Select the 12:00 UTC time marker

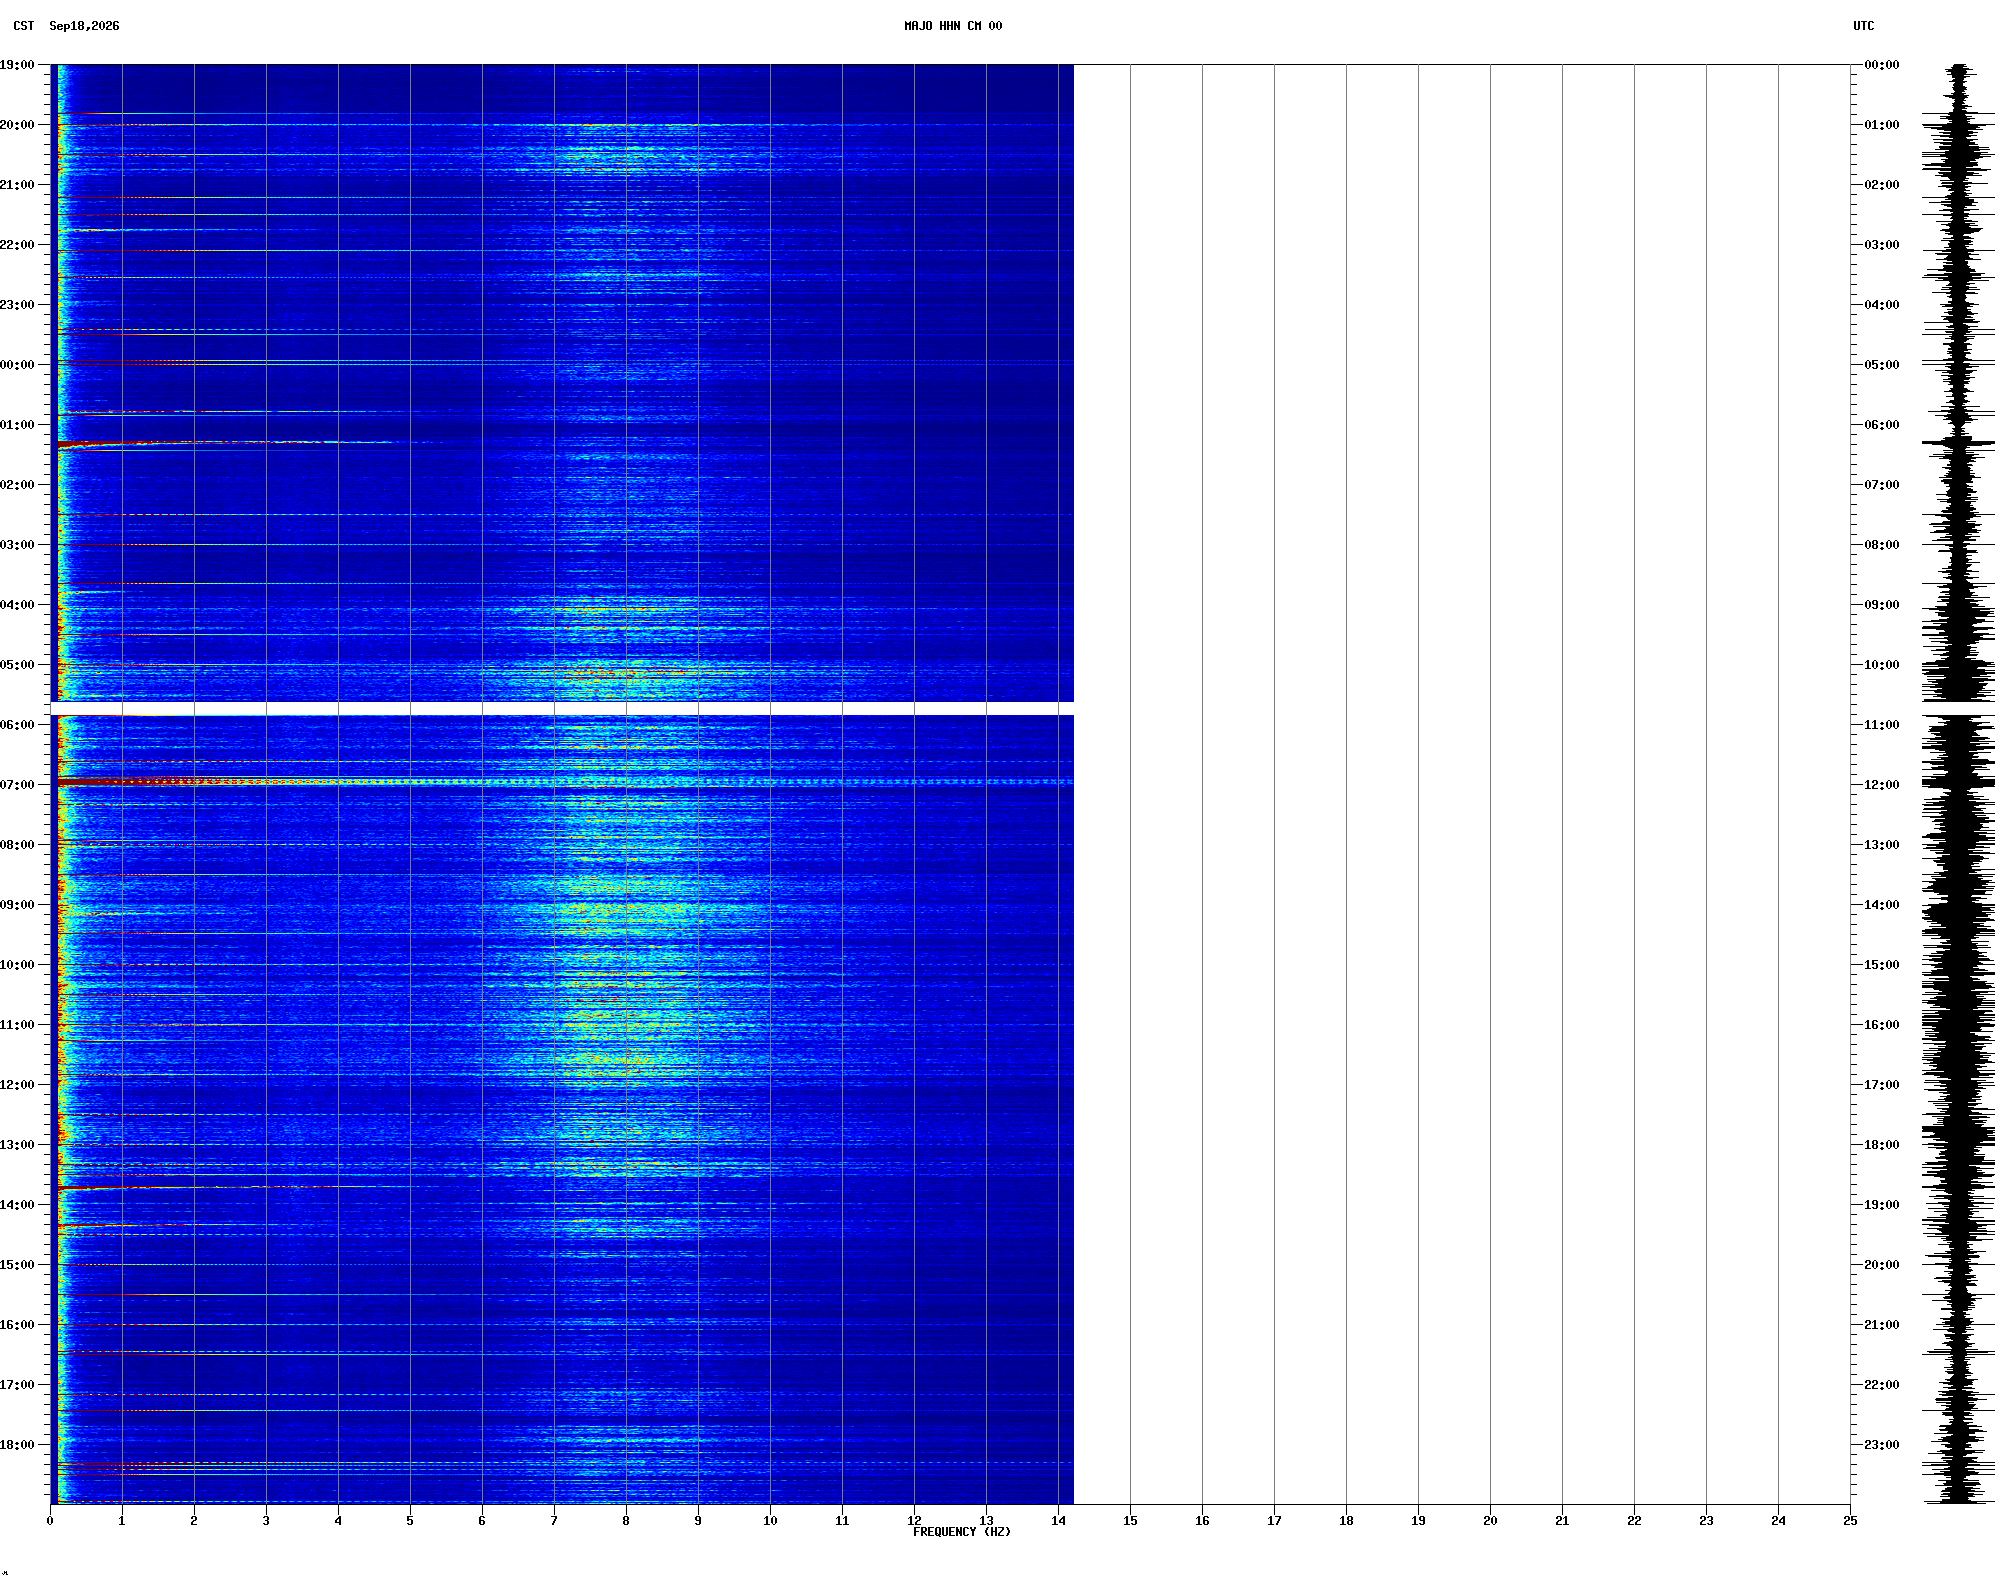pyautogui.click(x=1881, y=785)
